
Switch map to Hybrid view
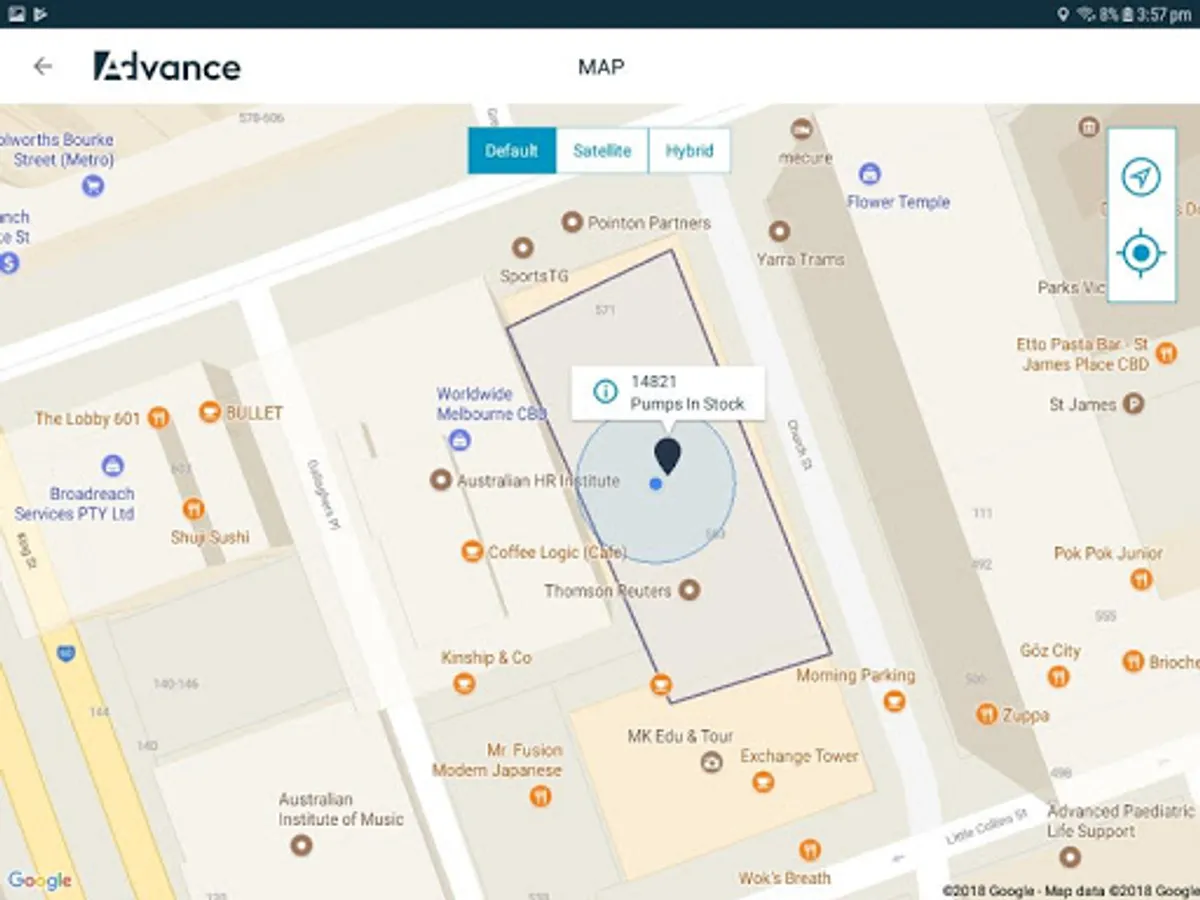click(689, 151)
